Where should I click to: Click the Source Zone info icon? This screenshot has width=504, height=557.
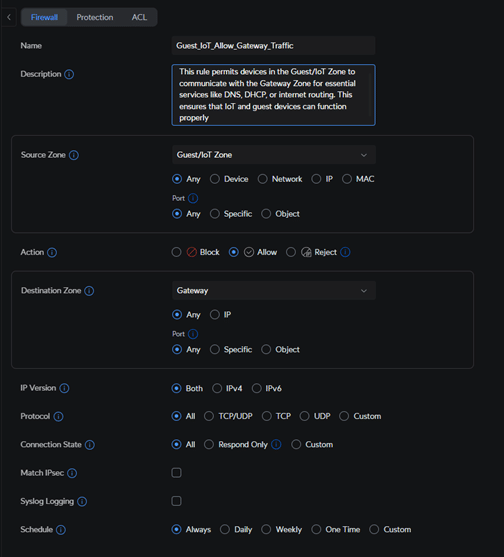pos(74,155)
